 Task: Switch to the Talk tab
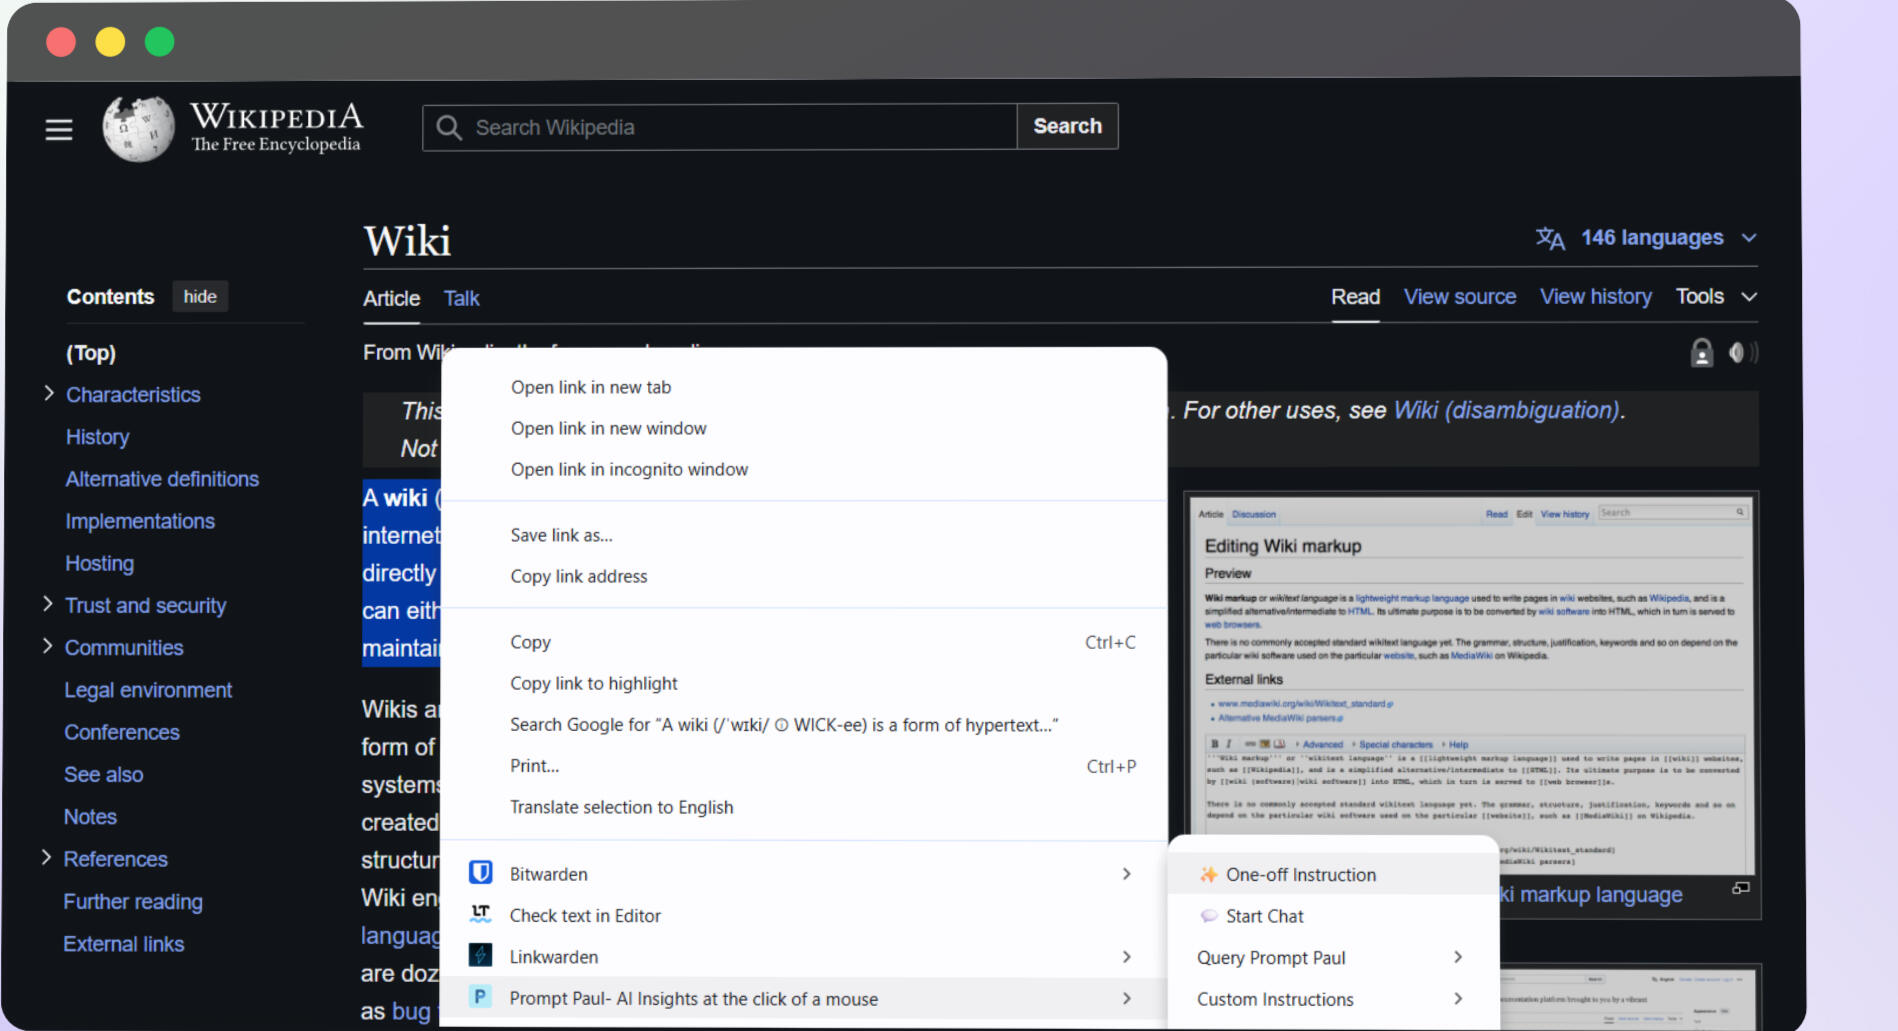click(461, 299)
